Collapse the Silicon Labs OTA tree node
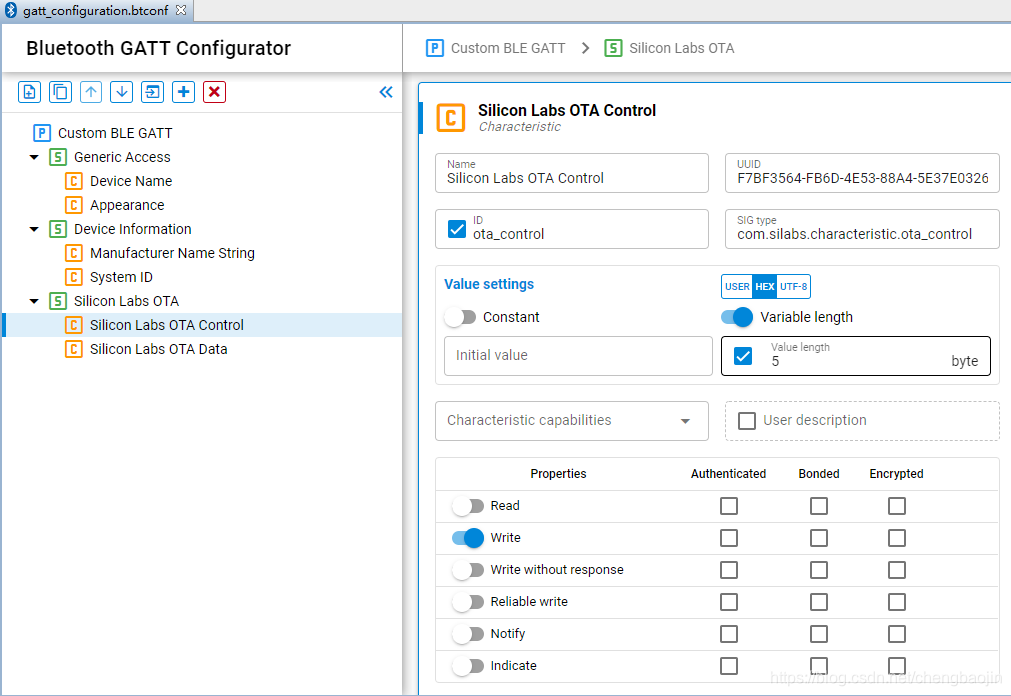Viewport: 1011px width, 696px height. tap(34, 301)
